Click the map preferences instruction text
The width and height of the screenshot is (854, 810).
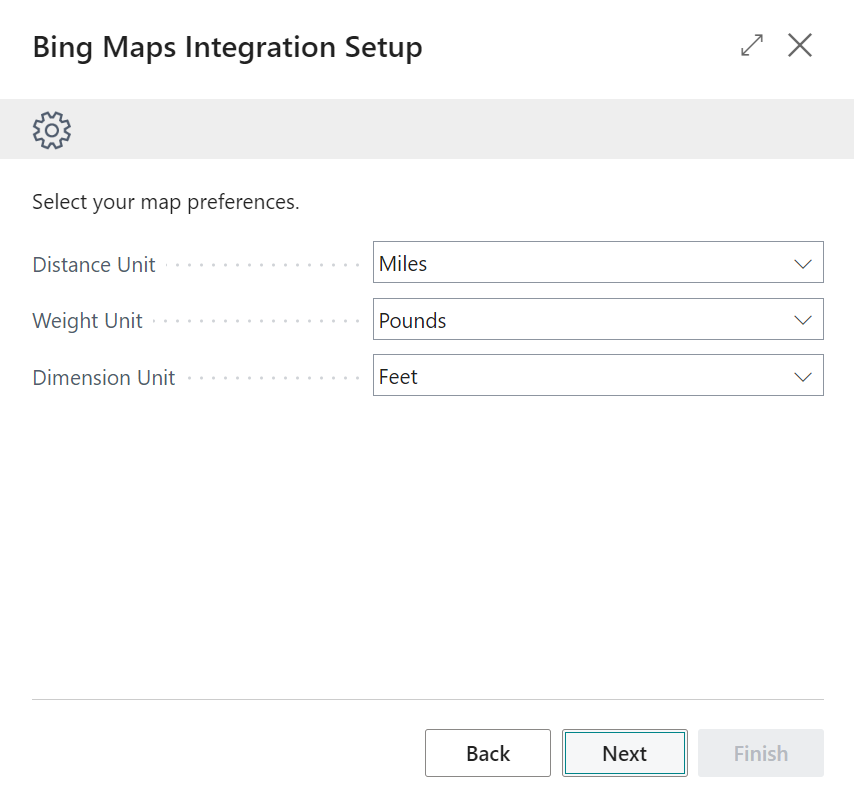click(164, 201)
